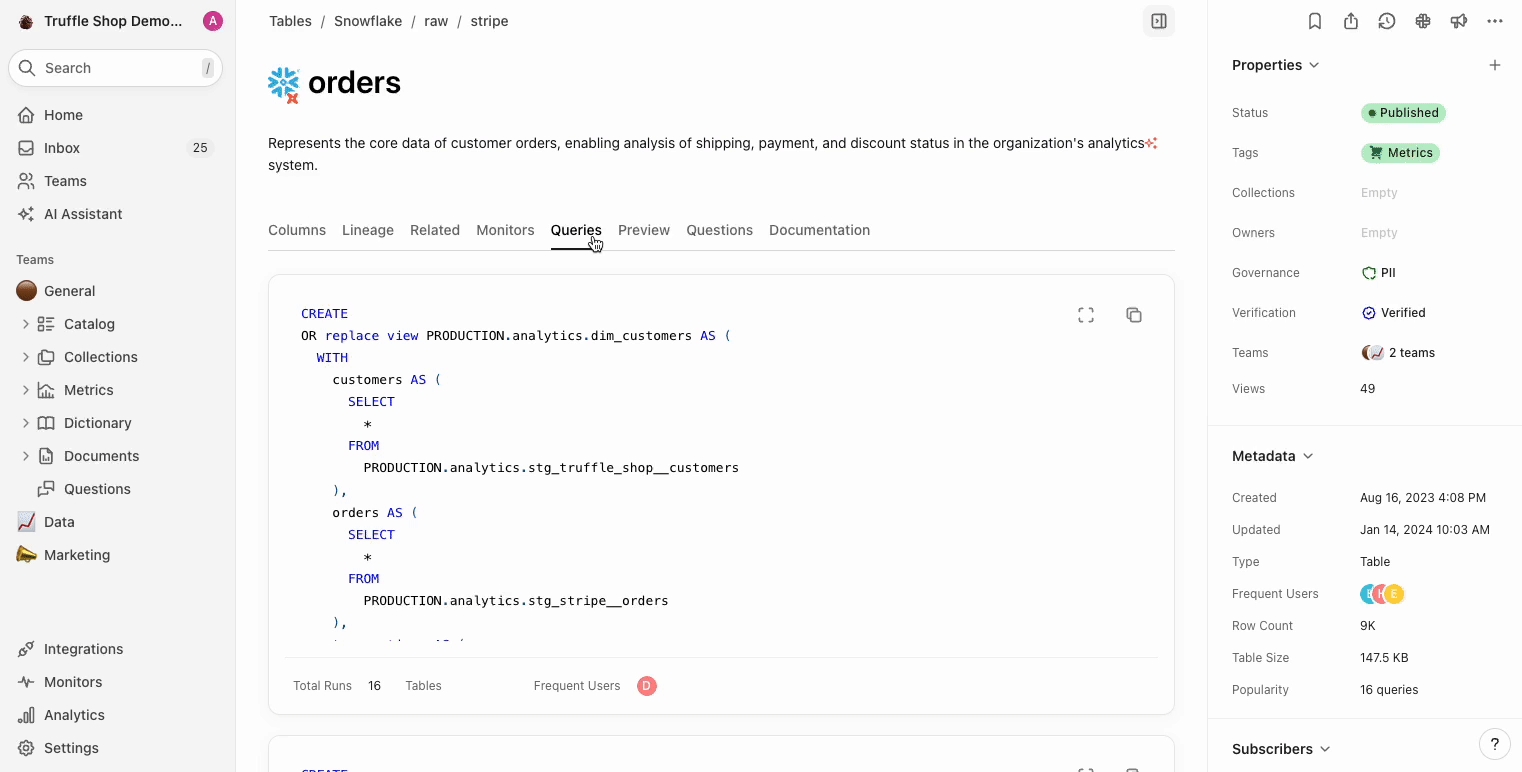Click the Snowflake breadcrumb link
Image resolution: width=1522 pixels, height=772 pixels.
[368, 21]
